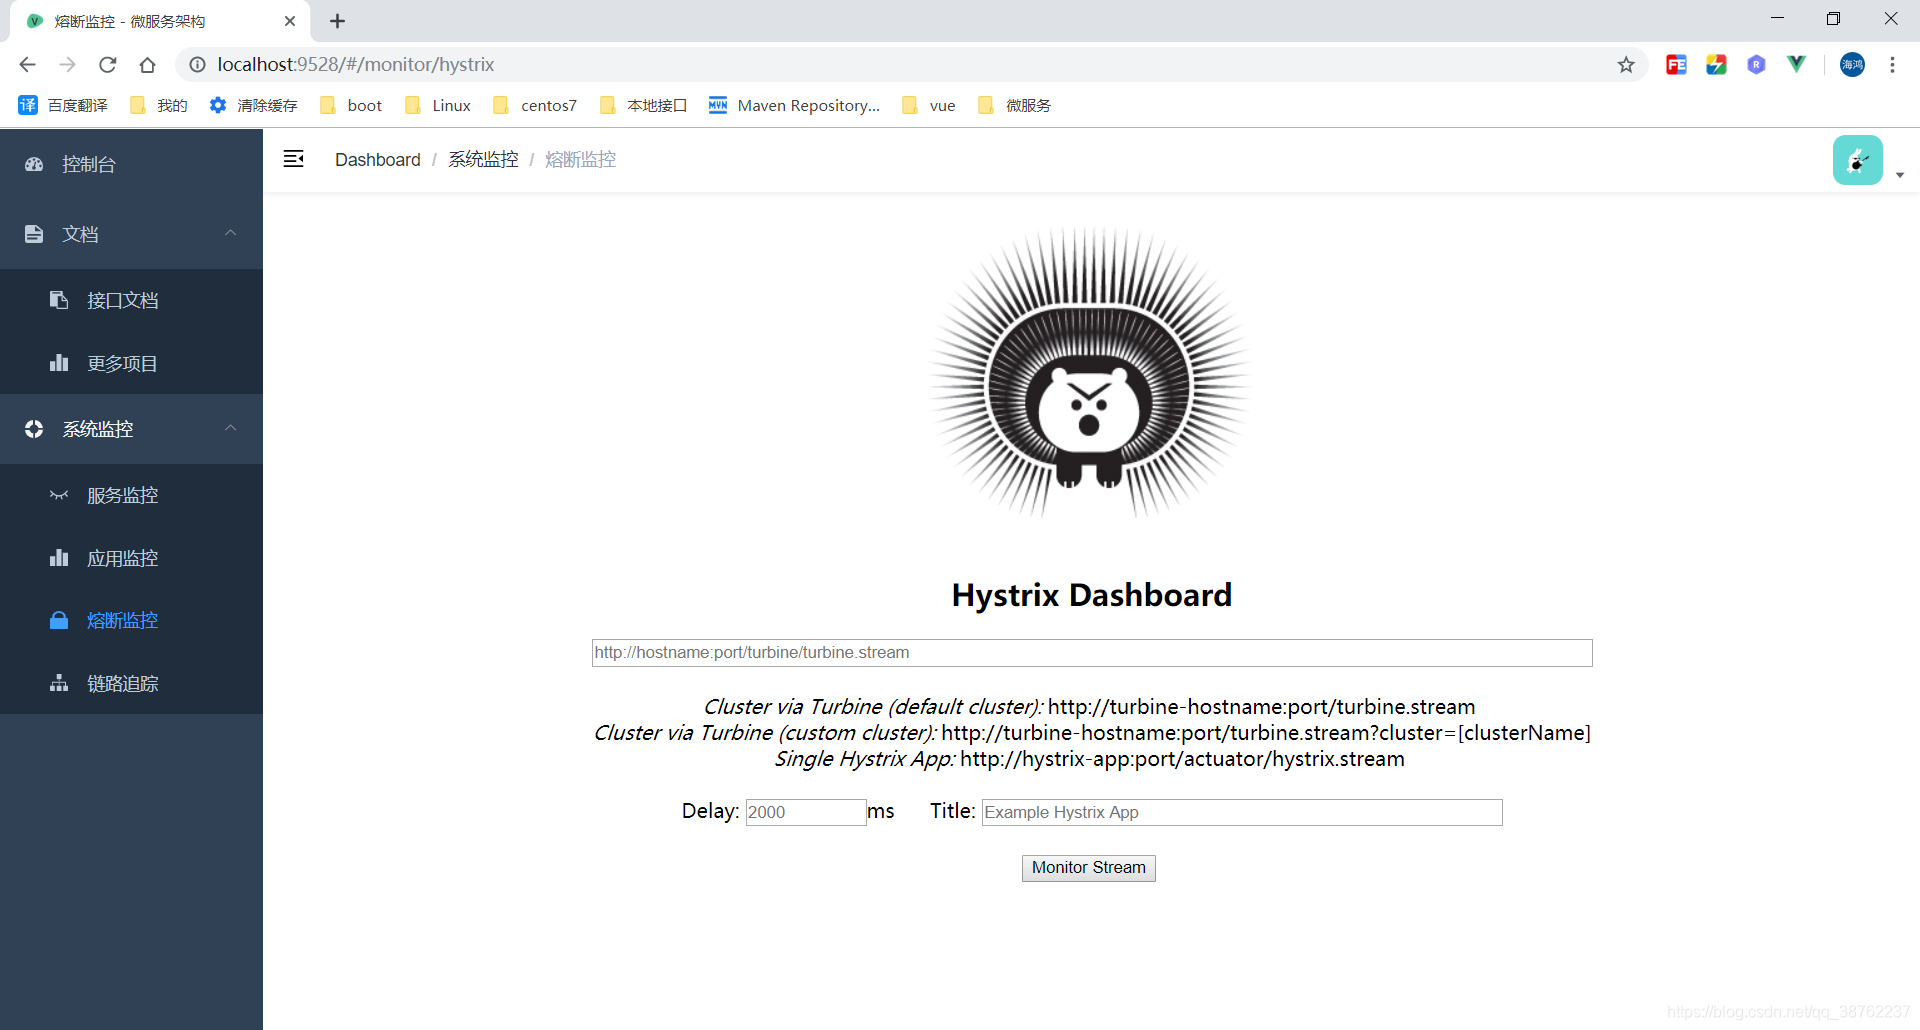Reload the page with the refresh icon

[x=107, y=65]
